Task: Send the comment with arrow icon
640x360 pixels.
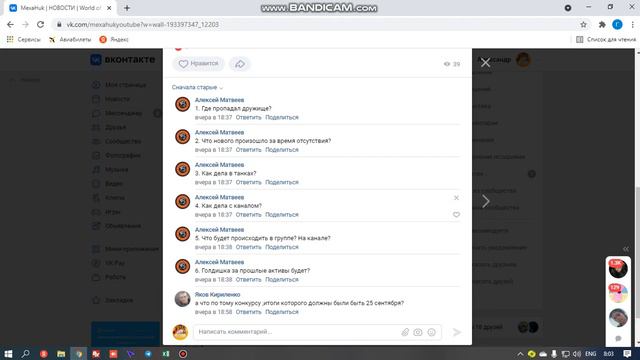Action: [457, 332]
